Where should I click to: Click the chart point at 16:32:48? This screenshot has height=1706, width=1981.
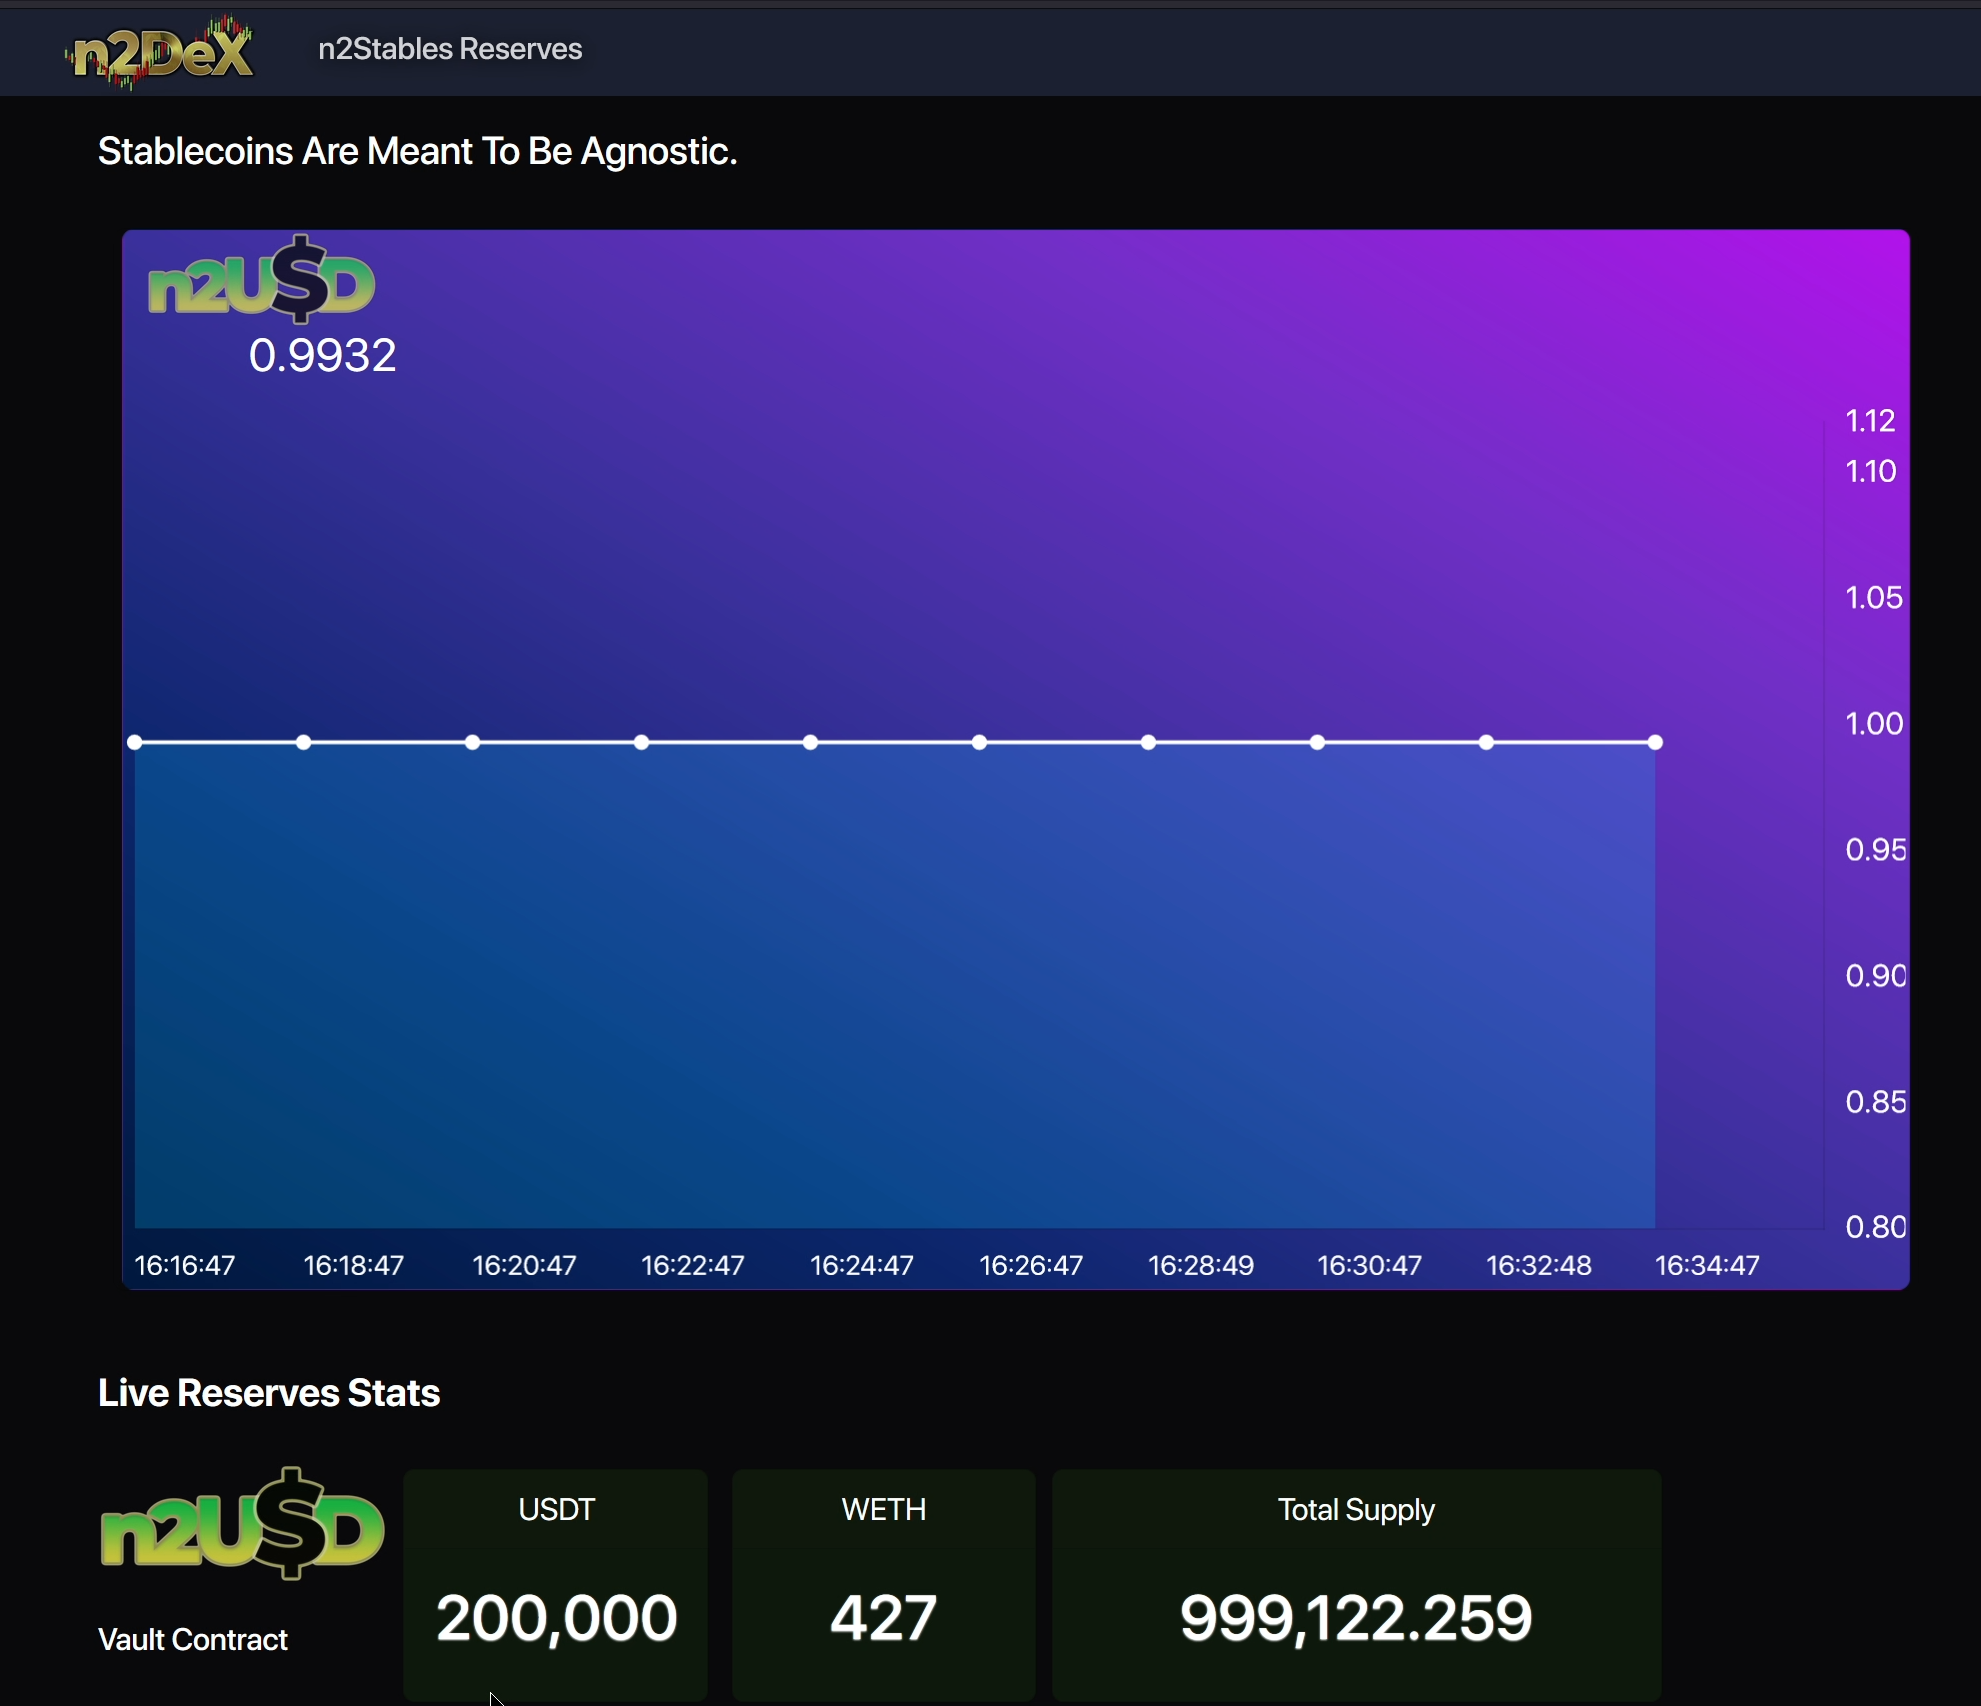point(1487,742)
